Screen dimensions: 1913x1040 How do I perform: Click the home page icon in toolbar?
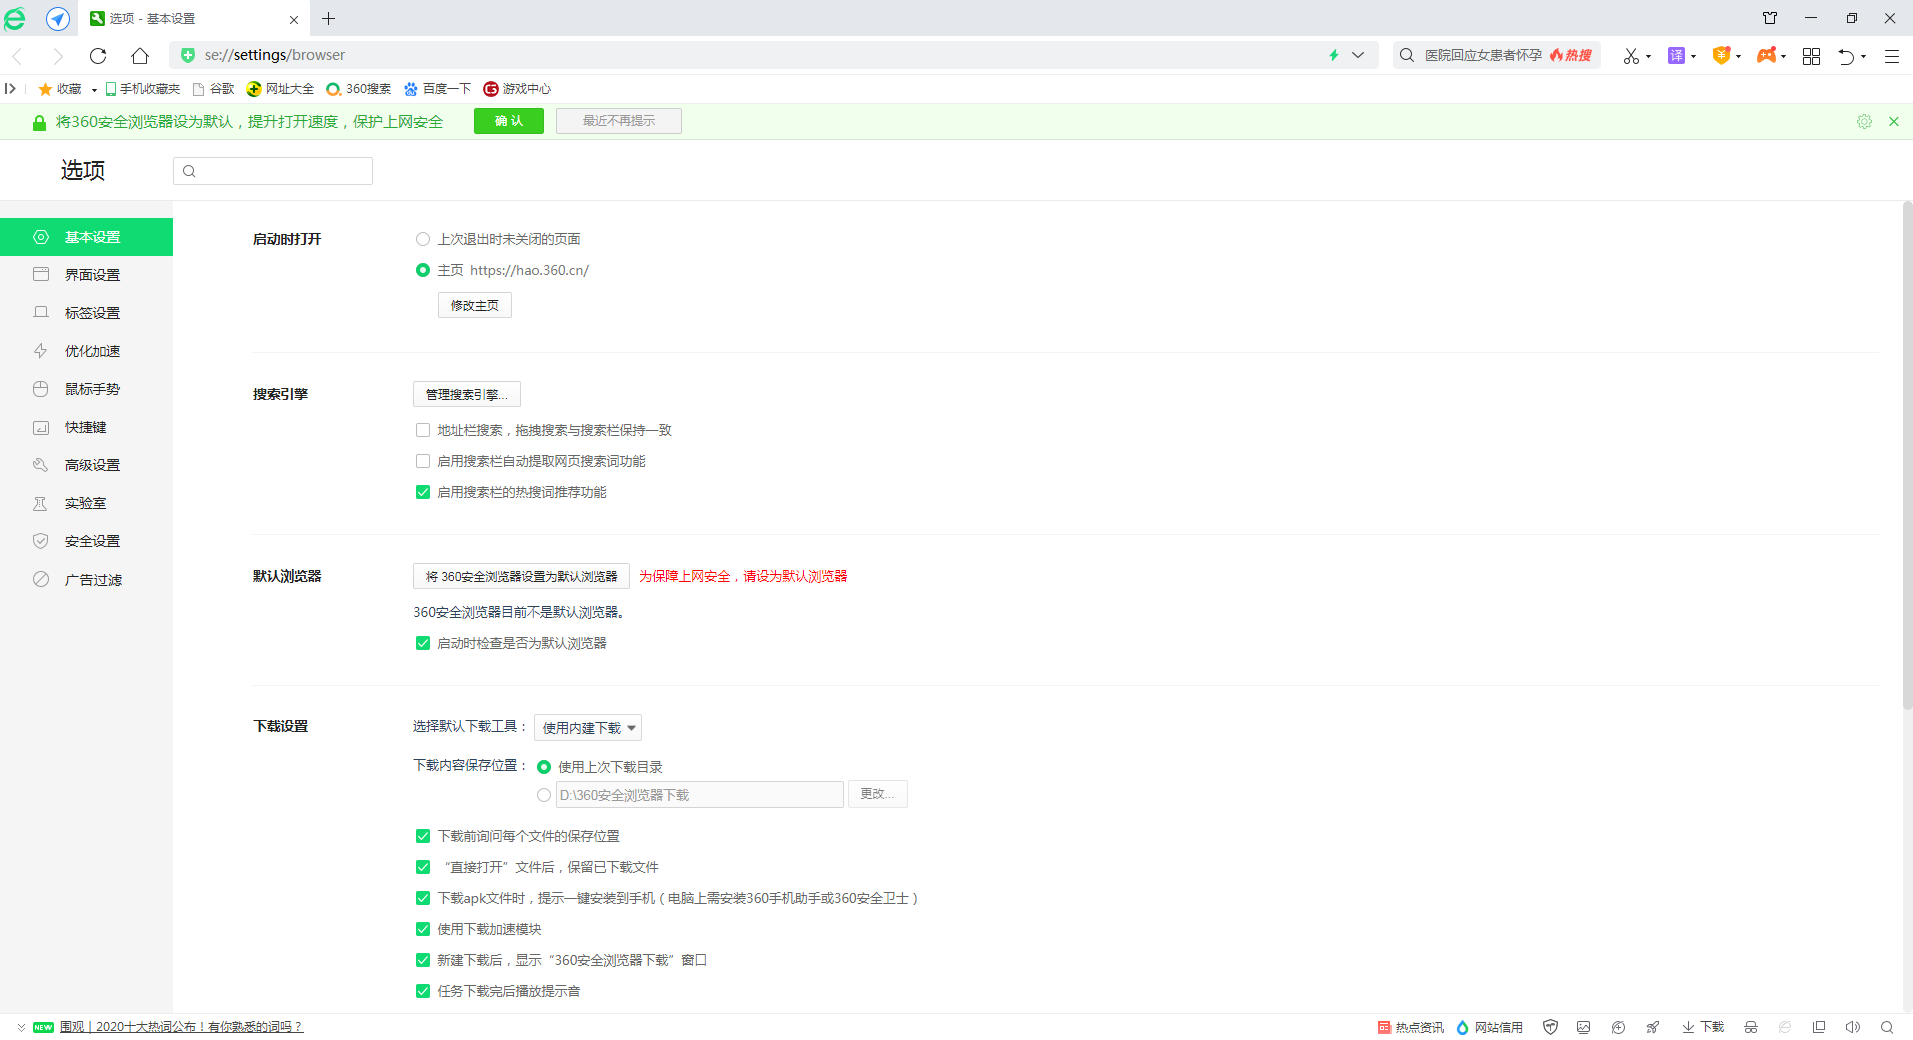click(x=140, y=56)
